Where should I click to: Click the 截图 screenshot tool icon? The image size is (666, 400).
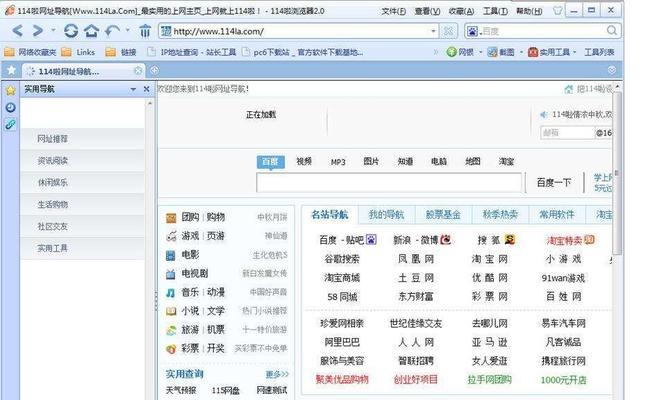492,52
